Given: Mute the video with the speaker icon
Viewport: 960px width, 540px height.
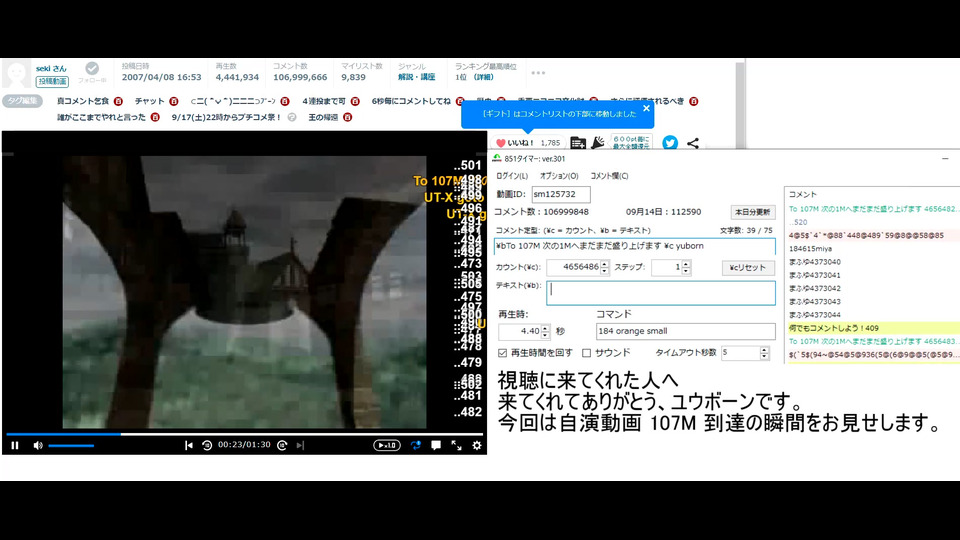Looking at the screenshot, I should tap(38, 446).
